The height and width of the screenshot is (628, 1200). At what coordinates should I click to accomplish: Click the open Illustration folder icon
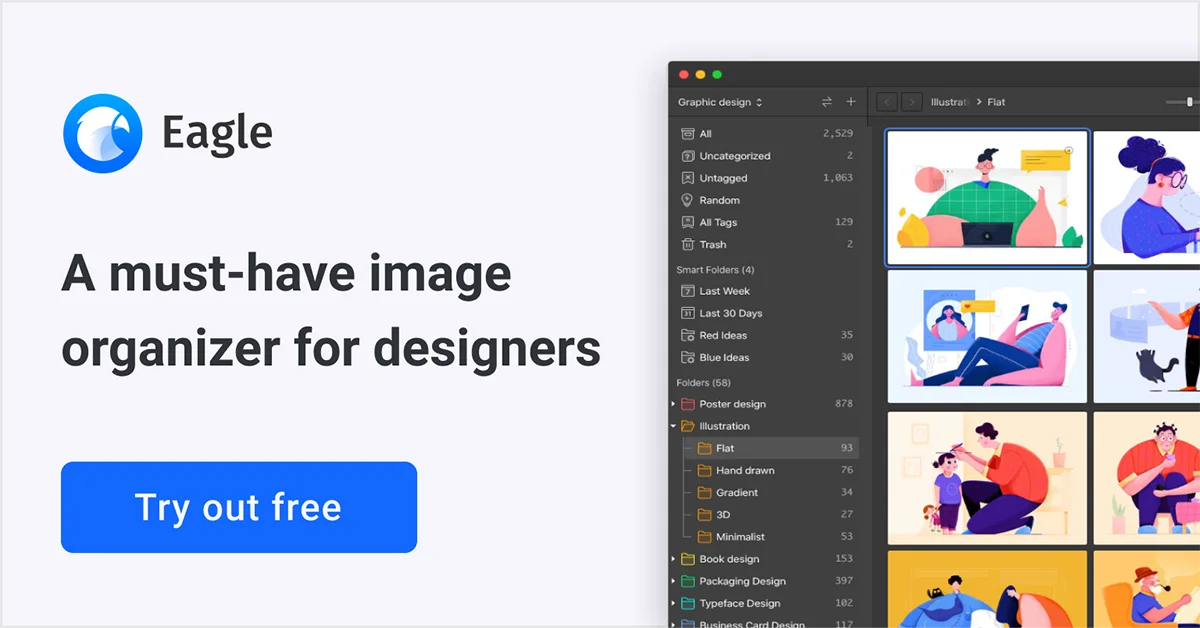pyautogui.click(x=687, y=426)
